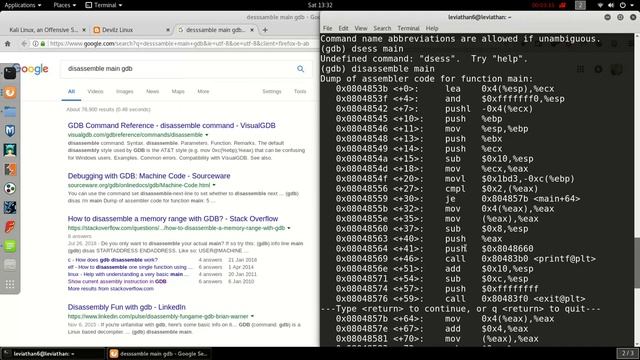Open How to disassemble memory range result
Viewport: 640px width, 360px height.
click(x=173, y=219)
